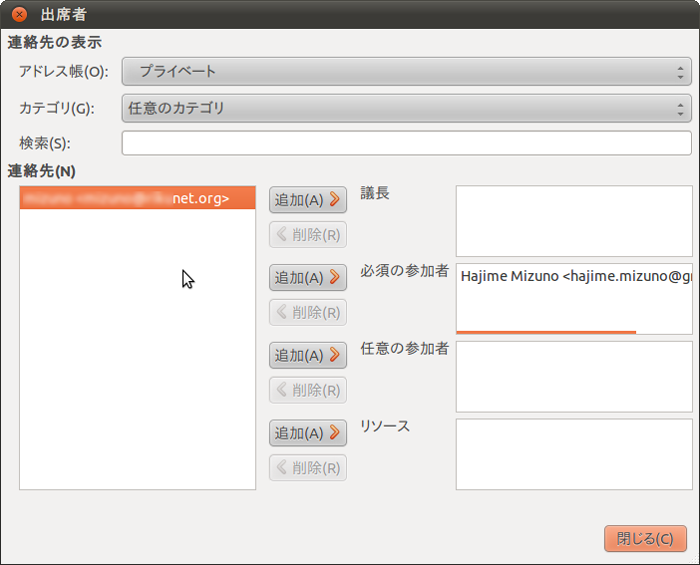
Task: Click 追加(A) button next to 必須の参加者
Action: (x=308, y=278)
